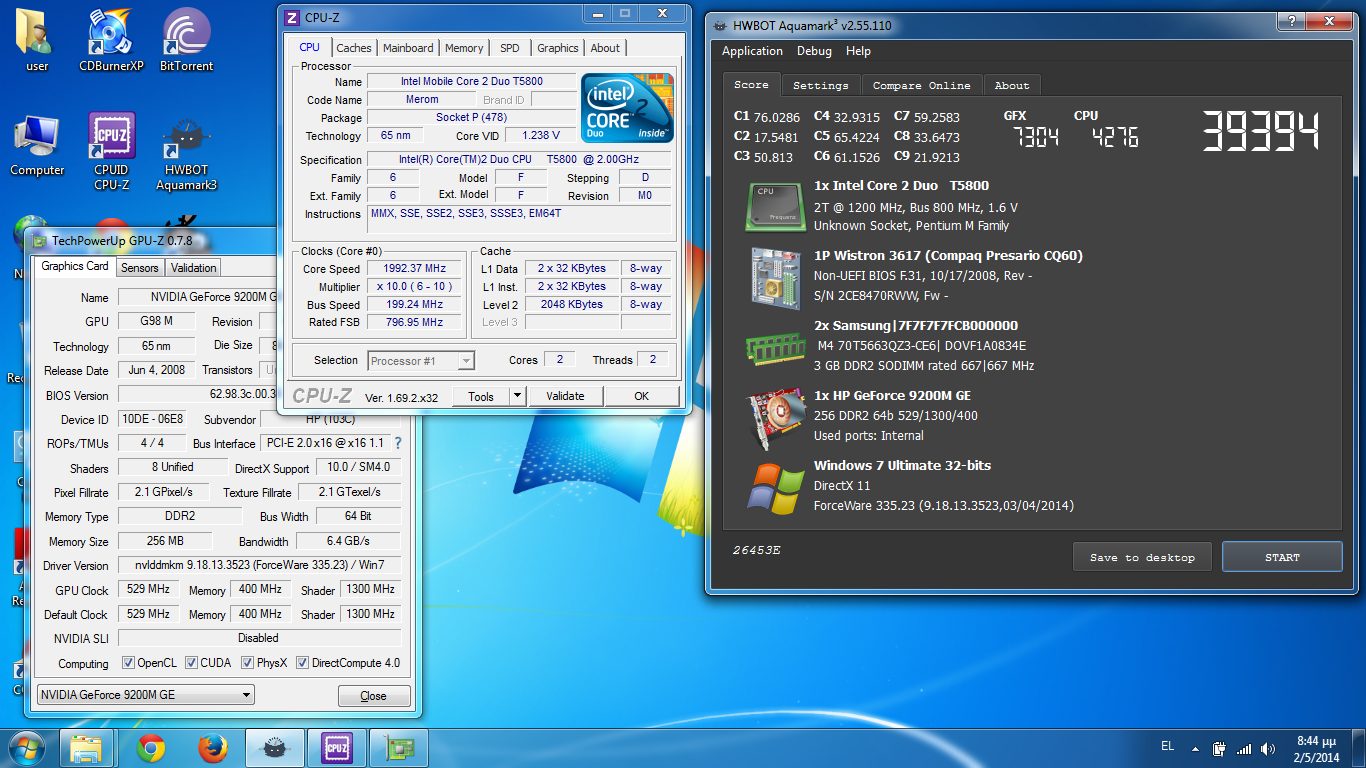Click the Windows logo icon in Aquamark
Viewport: 1366px width, 768px height.
click(x=775, y=488)
